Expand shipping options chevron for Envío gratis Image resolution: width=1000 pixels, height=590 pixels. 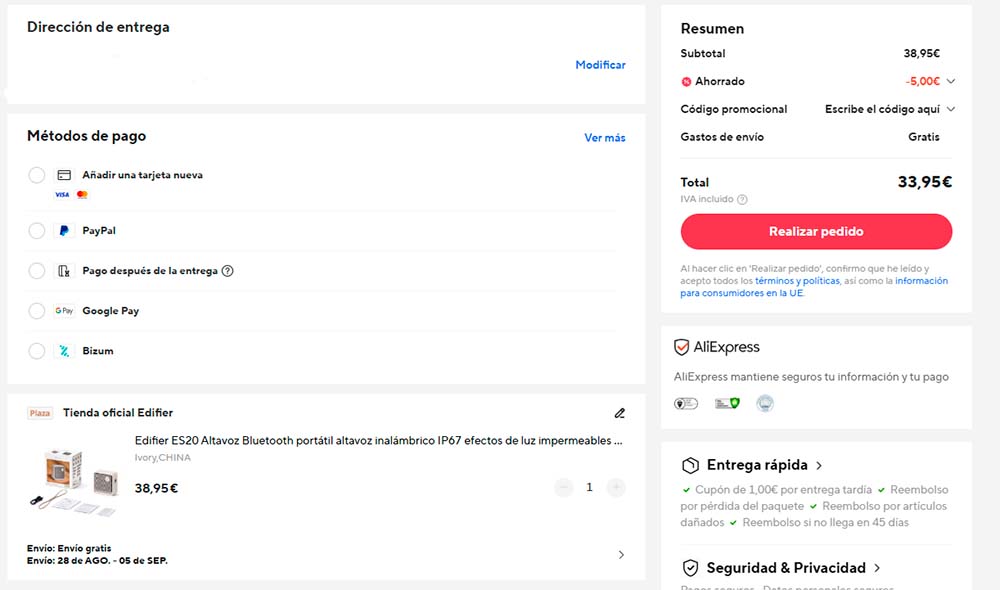coord(621,554)
